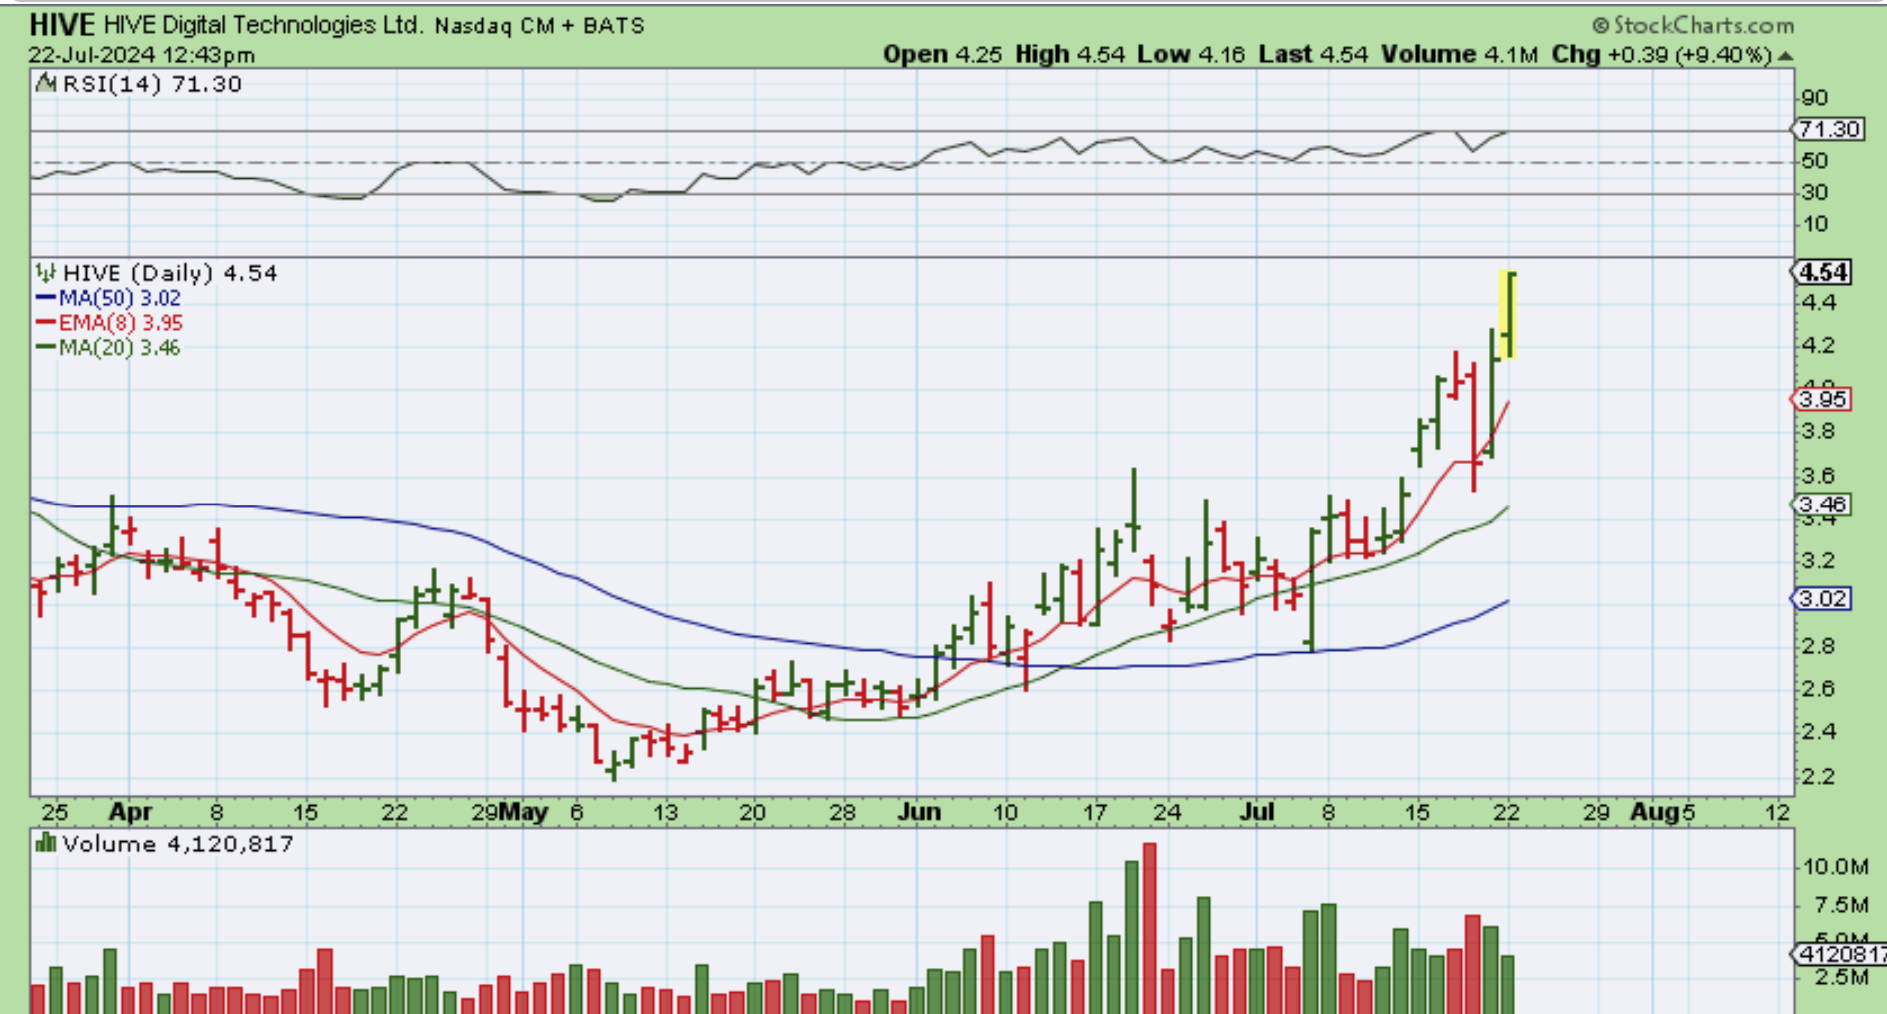Select the Volume 4.1M value in the header
This screenshot has height=1014, width=1887.
point(1459,55)
